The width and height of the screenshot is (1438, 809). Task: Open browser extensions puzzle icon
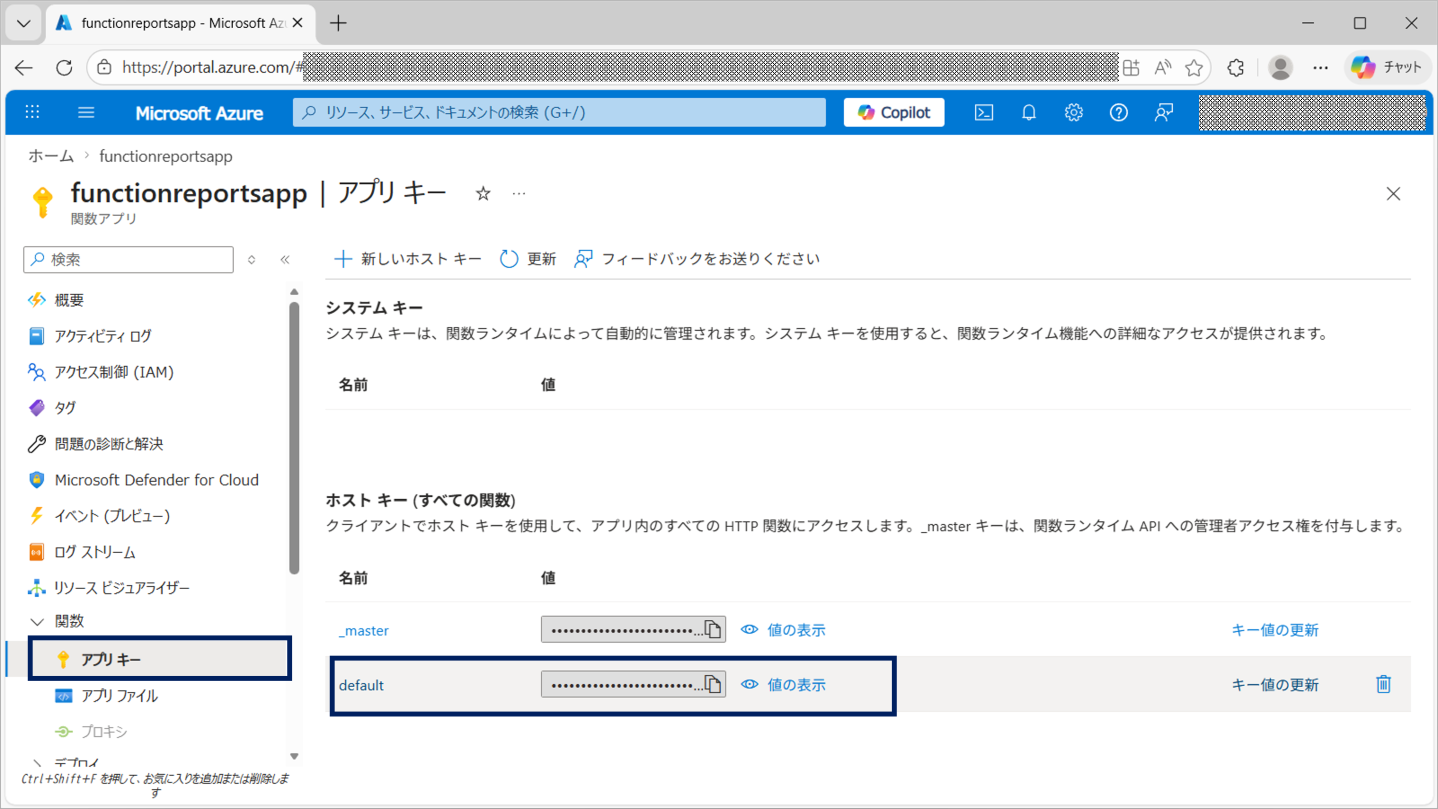click(1237, 67)
